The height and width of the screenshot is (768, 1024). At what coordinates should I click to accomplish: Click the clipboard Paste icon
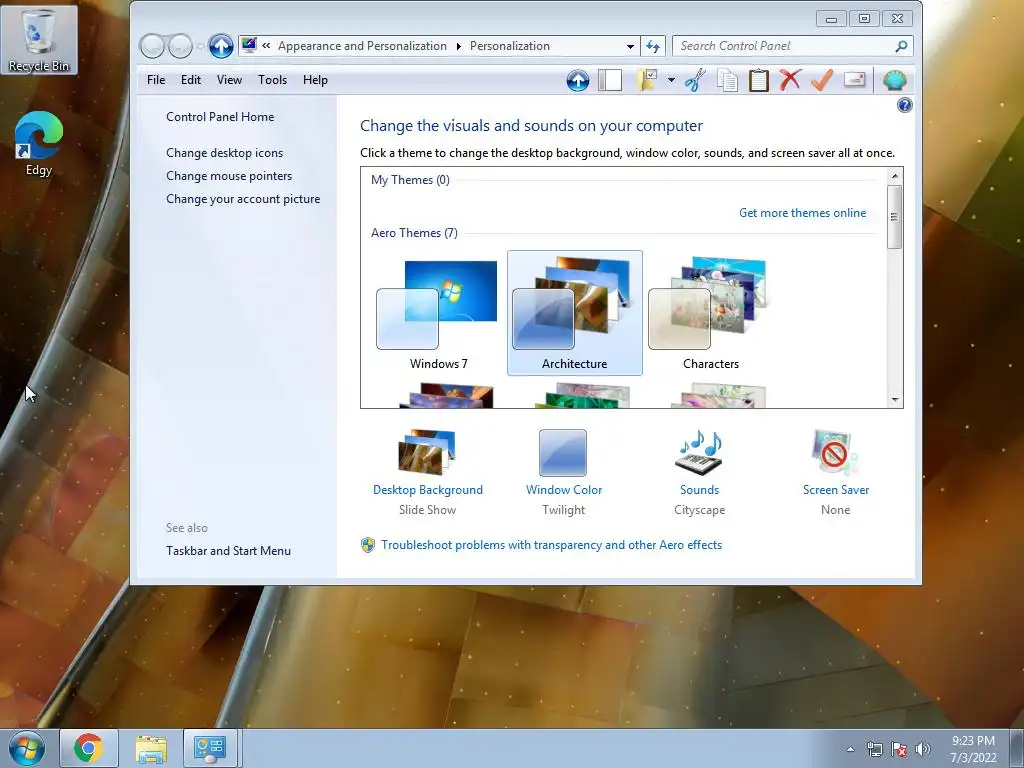point(758,80)
